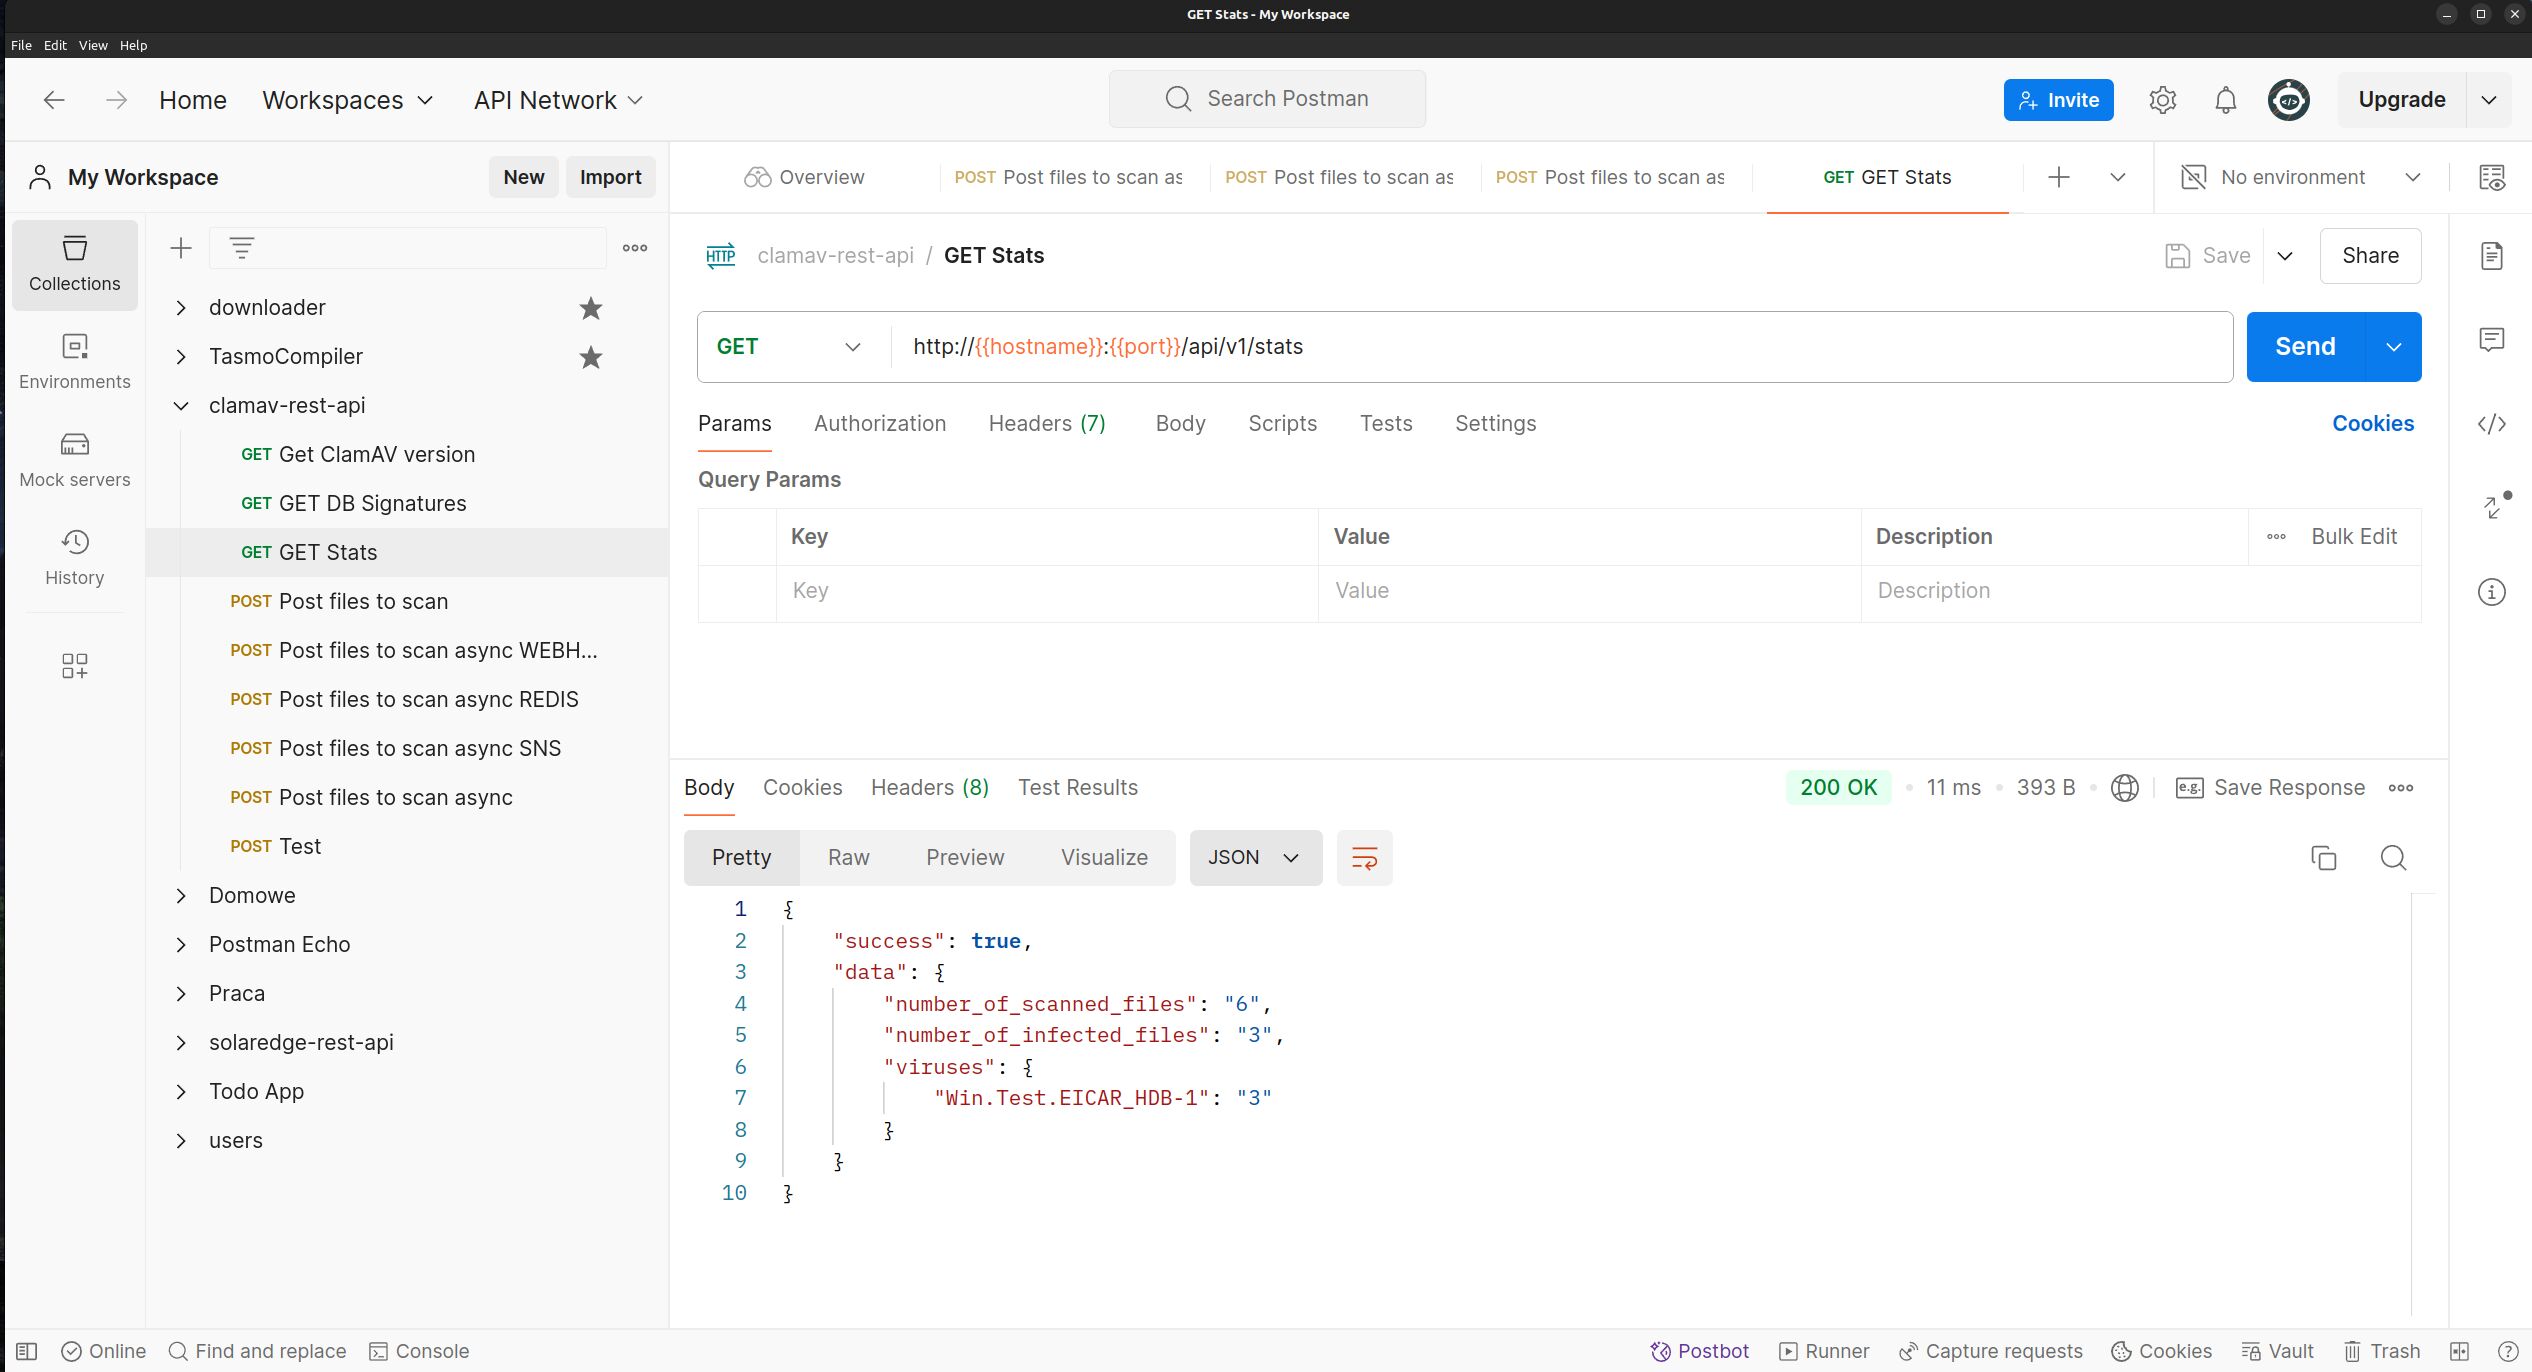Open the Cookies link beside request tabs

(x=2372, y=424)
